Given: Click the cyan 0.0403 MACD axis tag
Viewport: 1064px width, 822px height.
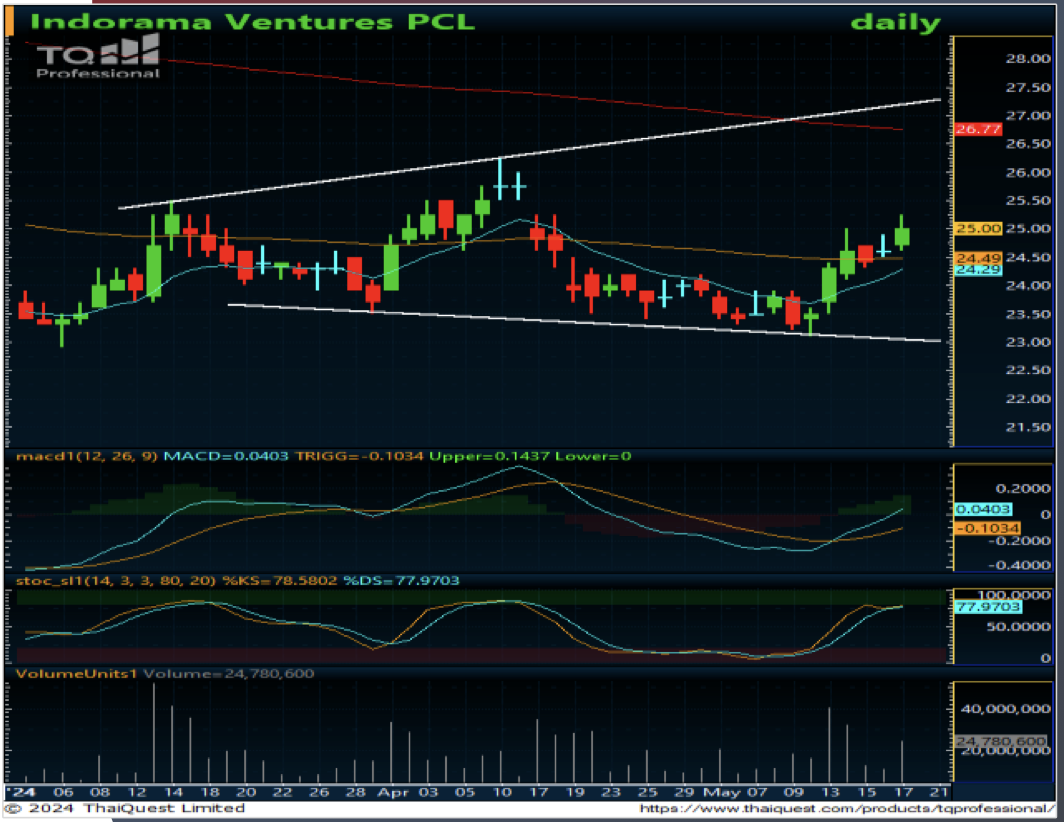Looking at the screenshot, I should click(x=983, y=509).
